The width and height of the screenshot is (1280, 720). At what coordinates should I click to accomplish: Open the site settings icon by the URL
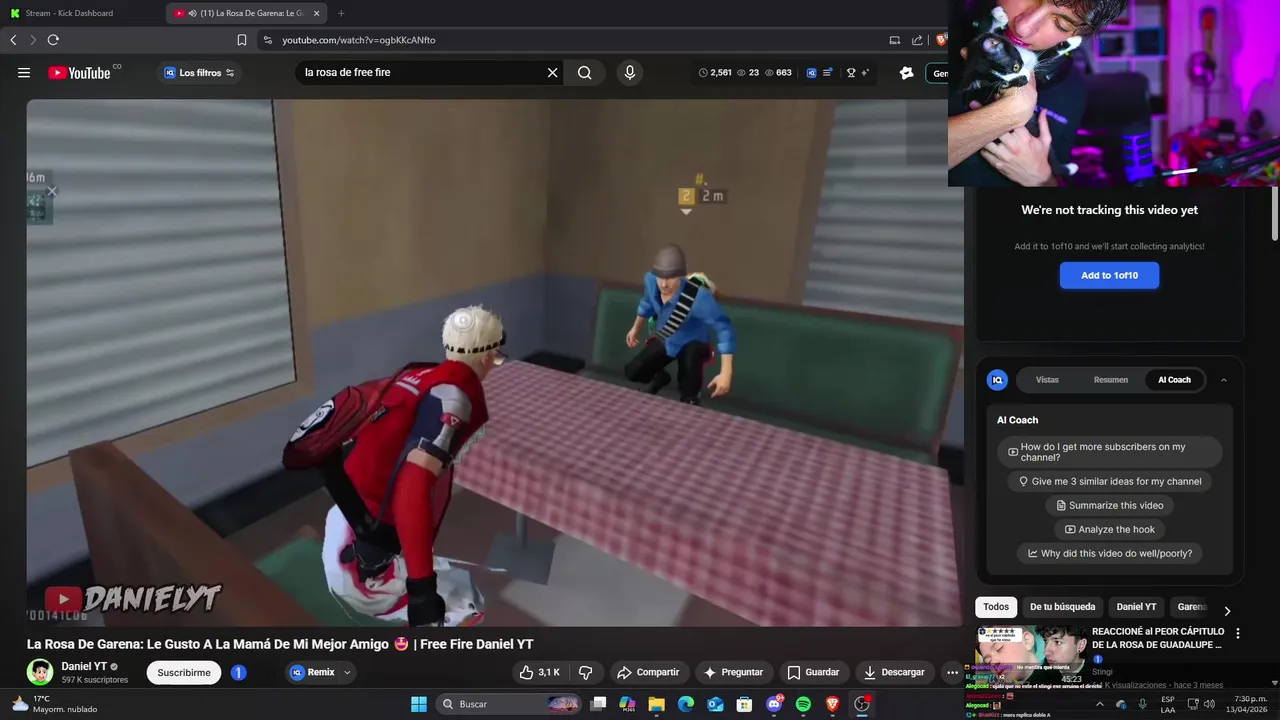click(x=267, y=40)
